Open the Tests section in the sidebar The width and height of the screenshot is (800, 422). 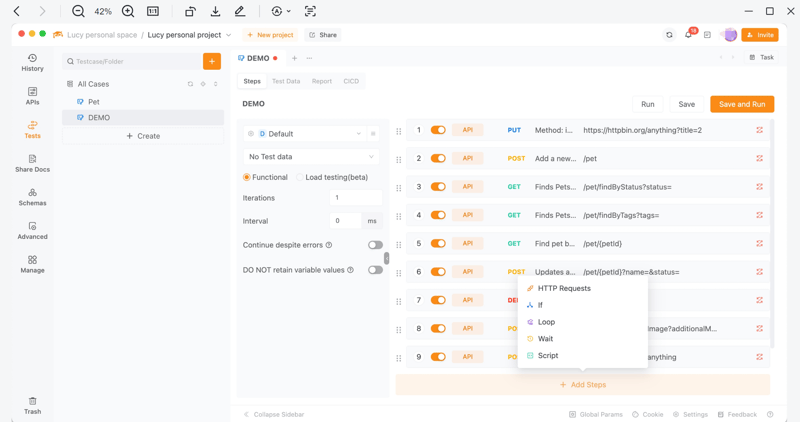click(32, 130)
